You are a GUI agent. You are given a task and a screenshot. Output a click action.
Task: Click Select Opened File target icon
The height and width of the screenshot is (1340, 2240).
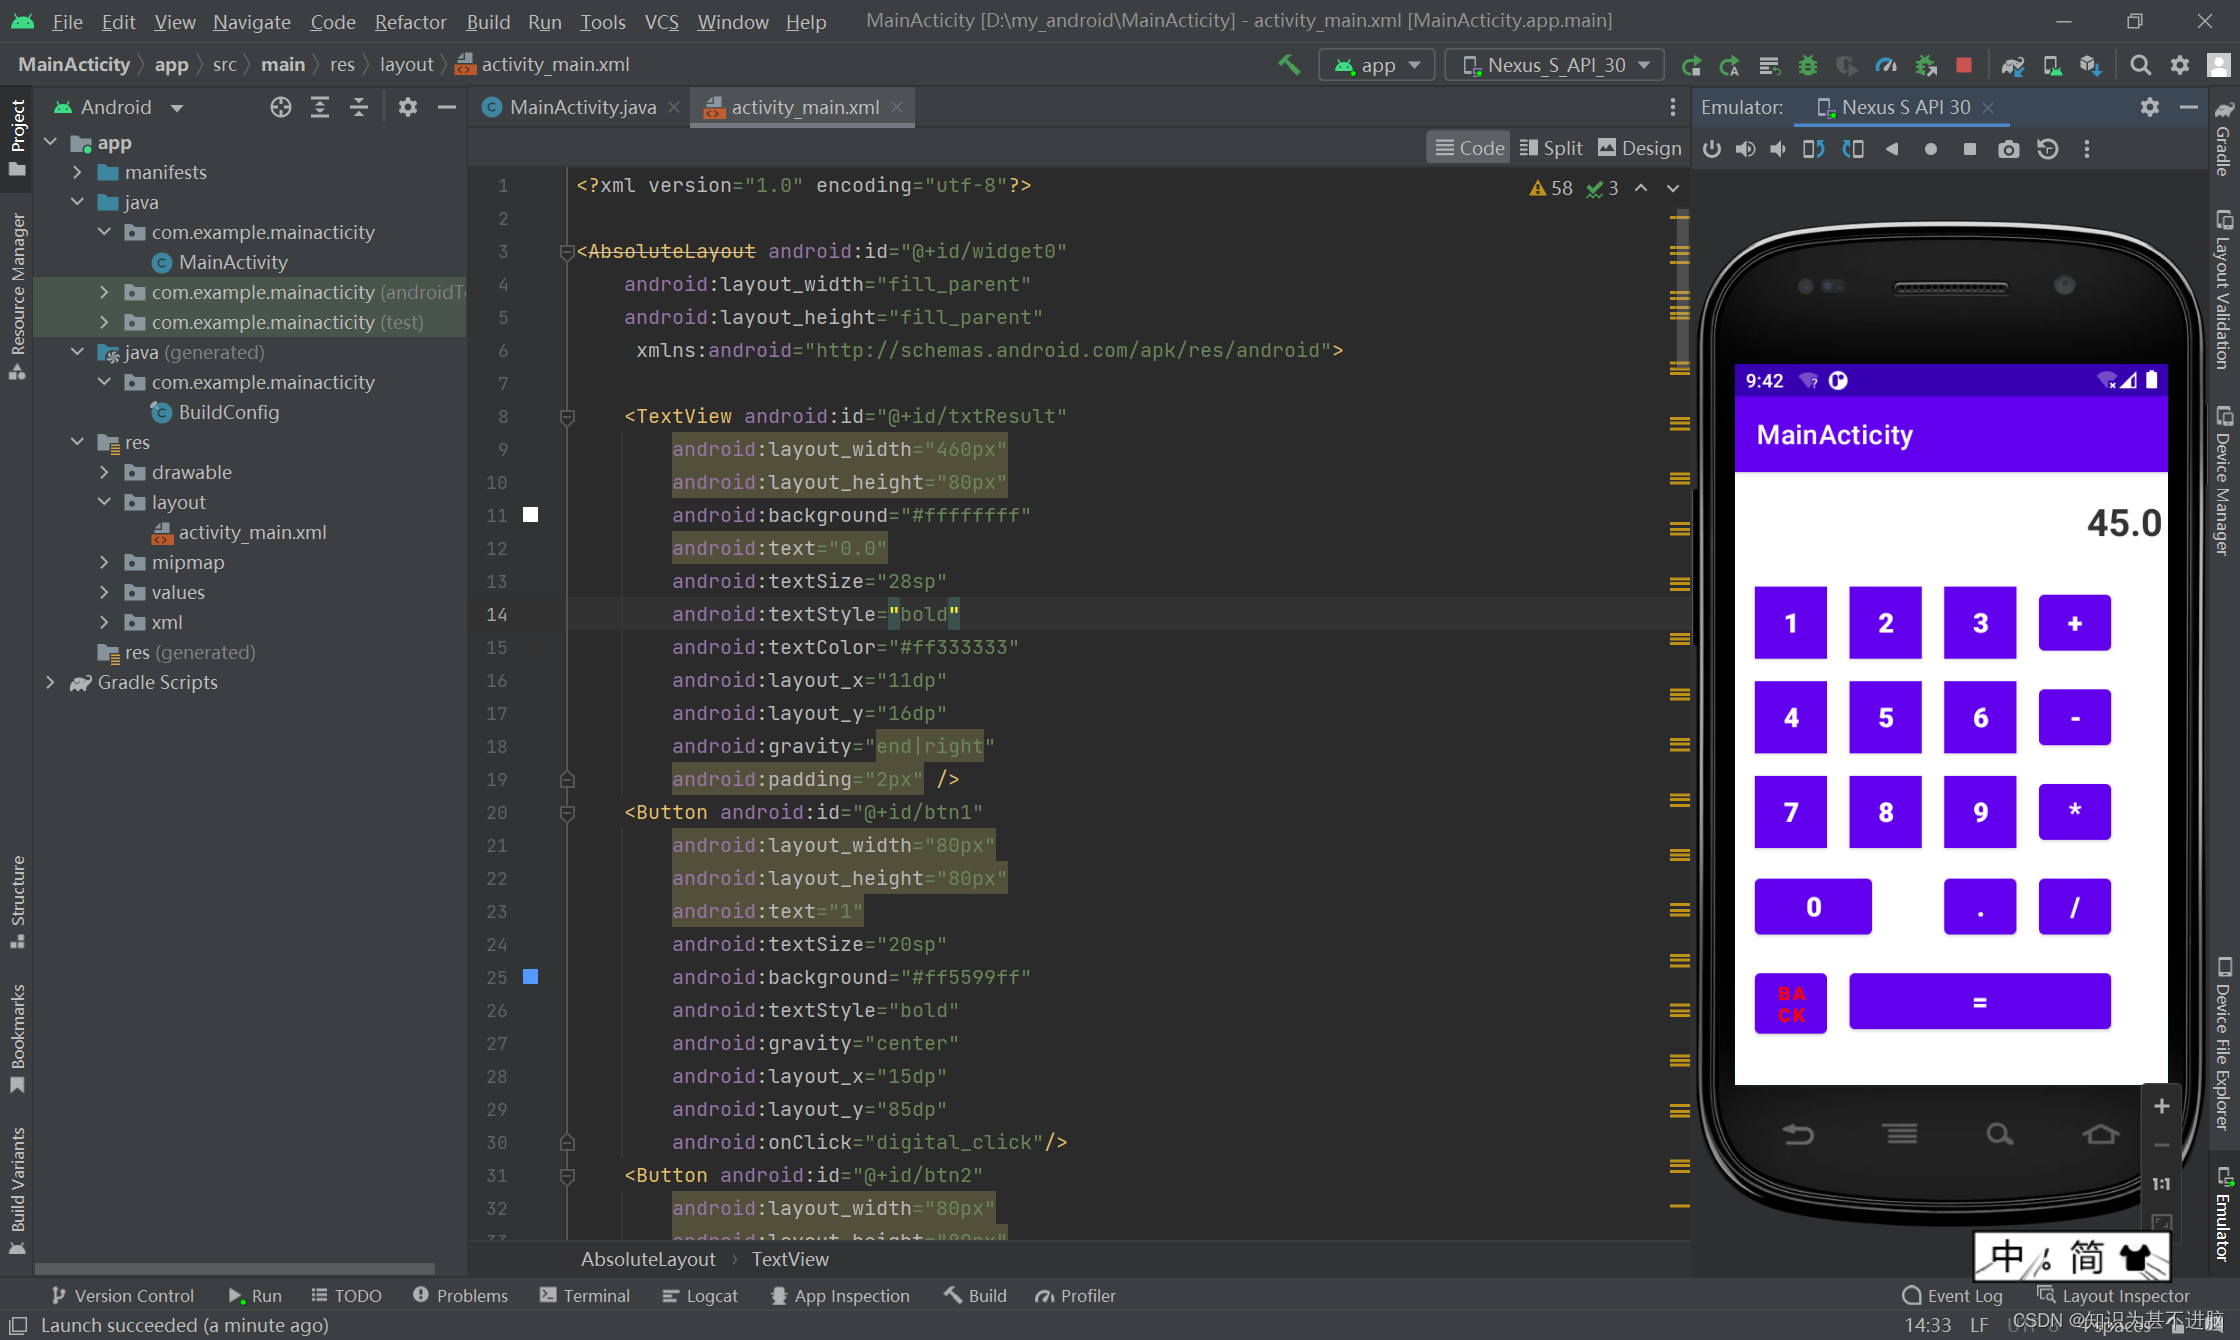tap(281, 107)
